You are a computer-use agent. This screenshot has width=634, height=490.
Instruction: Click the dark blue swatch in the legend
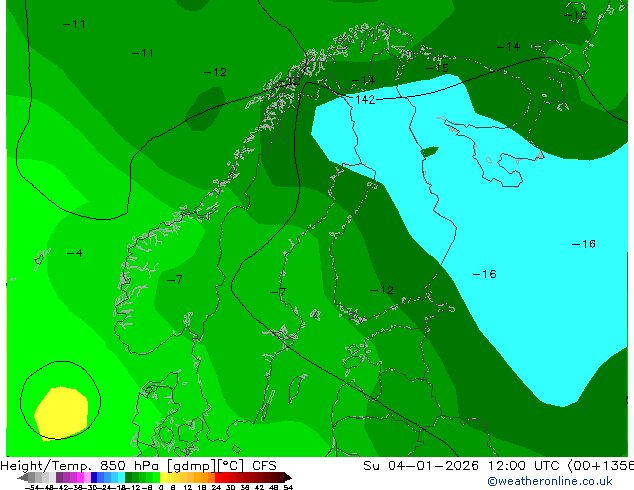[94, 477]
